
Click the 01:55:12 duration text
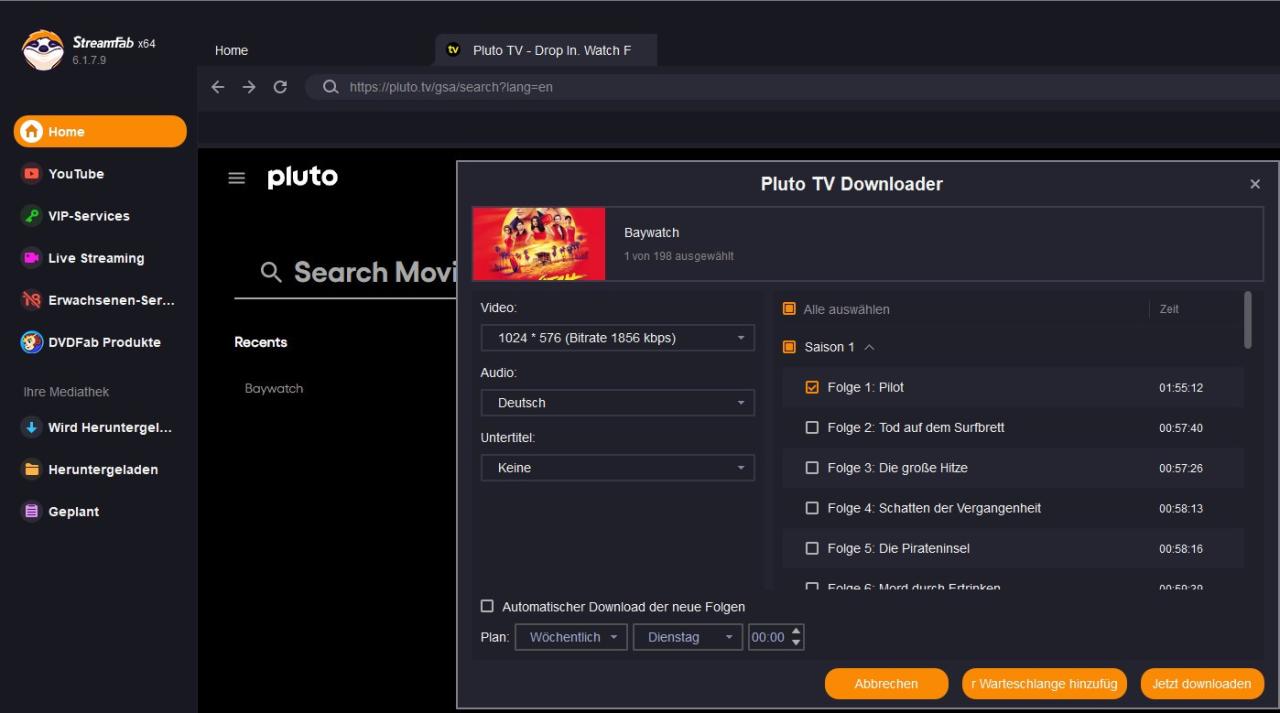point(1181,388)
